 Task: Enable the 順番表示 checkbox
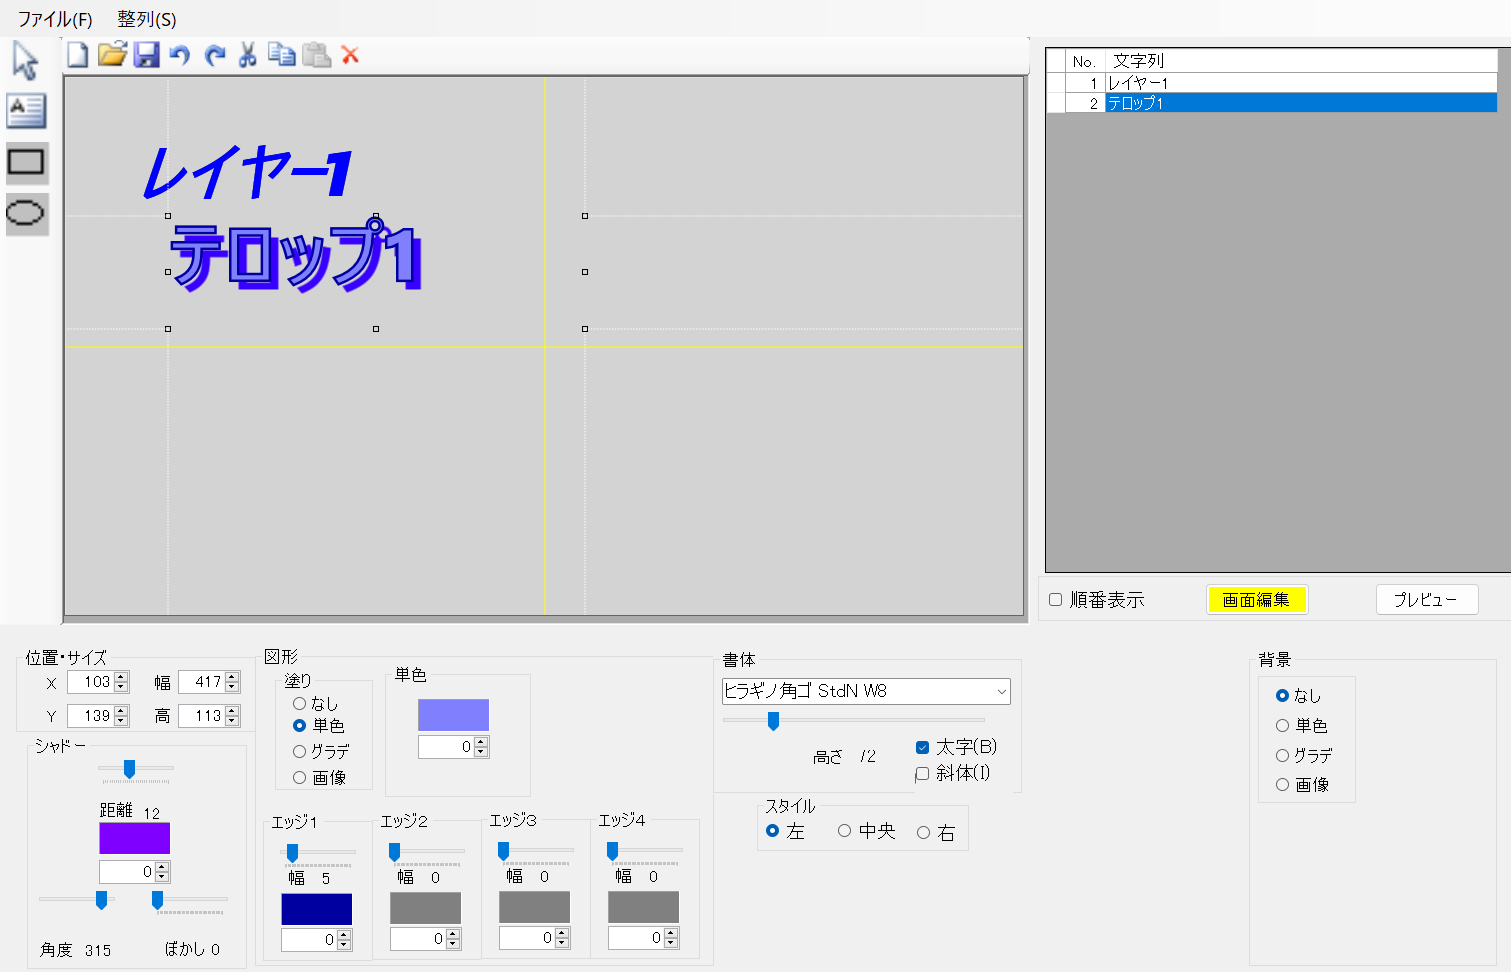(1055, 600)
